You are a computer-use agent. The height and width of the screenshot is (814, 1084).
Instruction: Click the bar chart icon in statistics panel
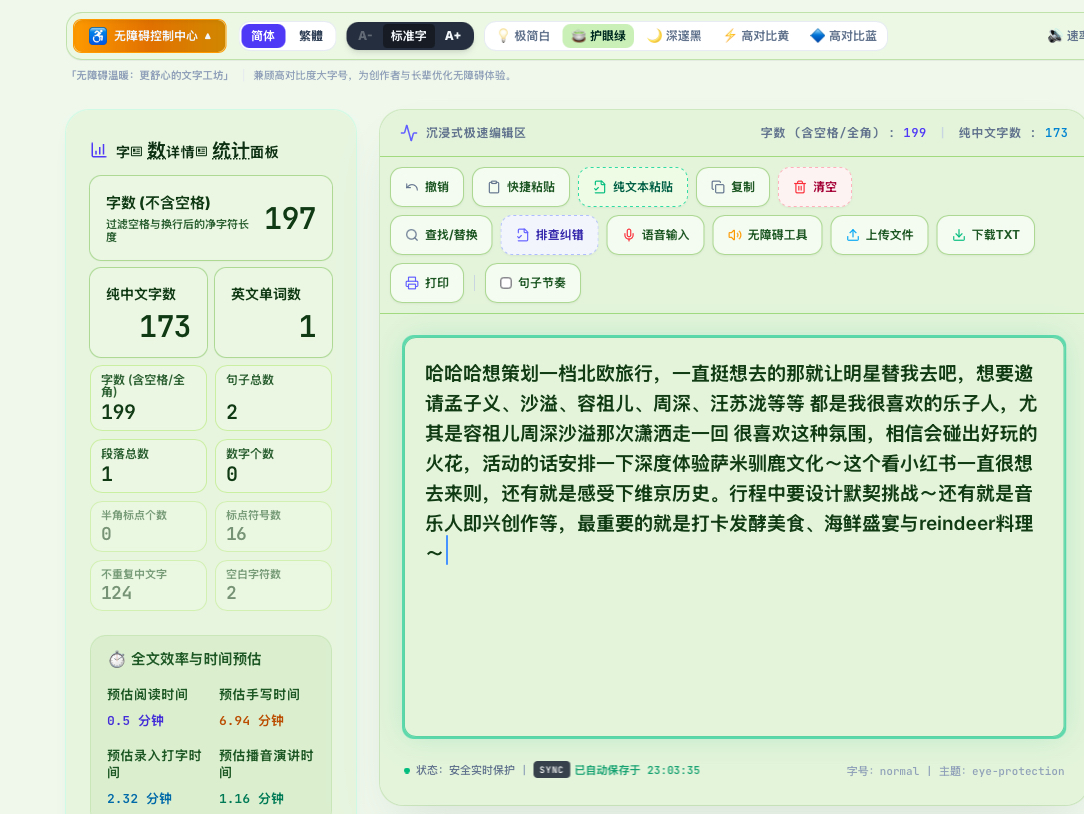point(99,150)
